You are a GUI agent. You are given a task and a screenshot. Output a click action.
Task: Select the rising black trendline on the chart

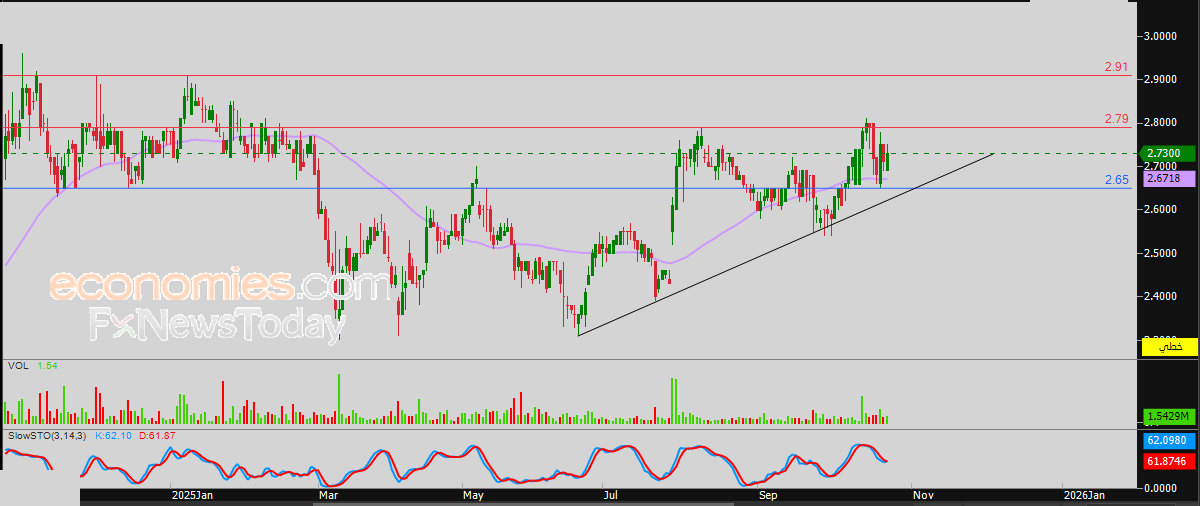[786, 244]
